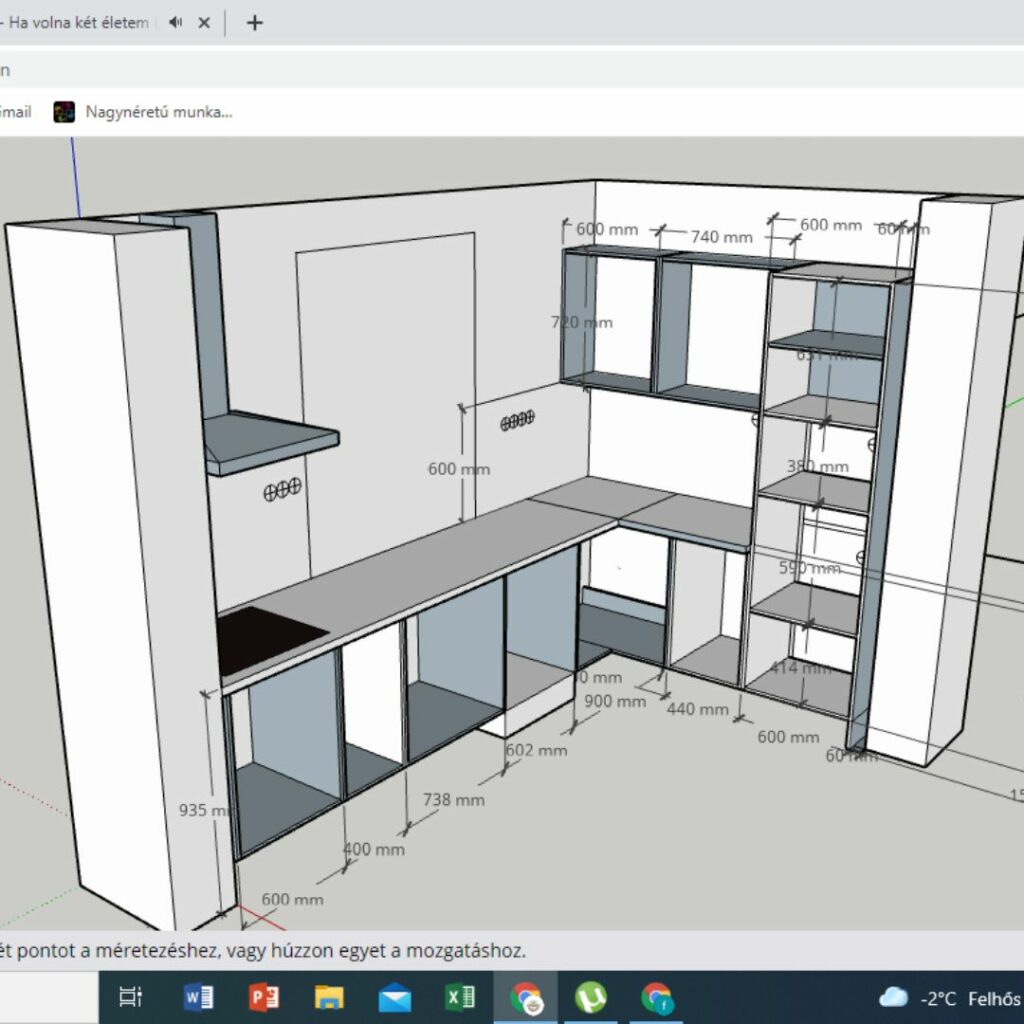Open the 'Nagynéretű munka...' bookmark
The width and height of the screenshot is (1024, 1024).
tap(143, 112)
